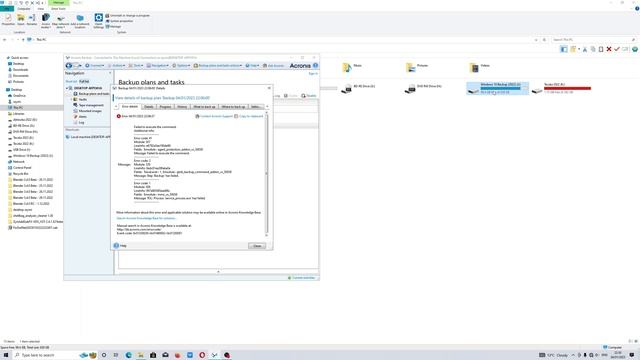Screen dimensions: 640x360
Task: Click the Close button in details dialog
Action: 257,246
